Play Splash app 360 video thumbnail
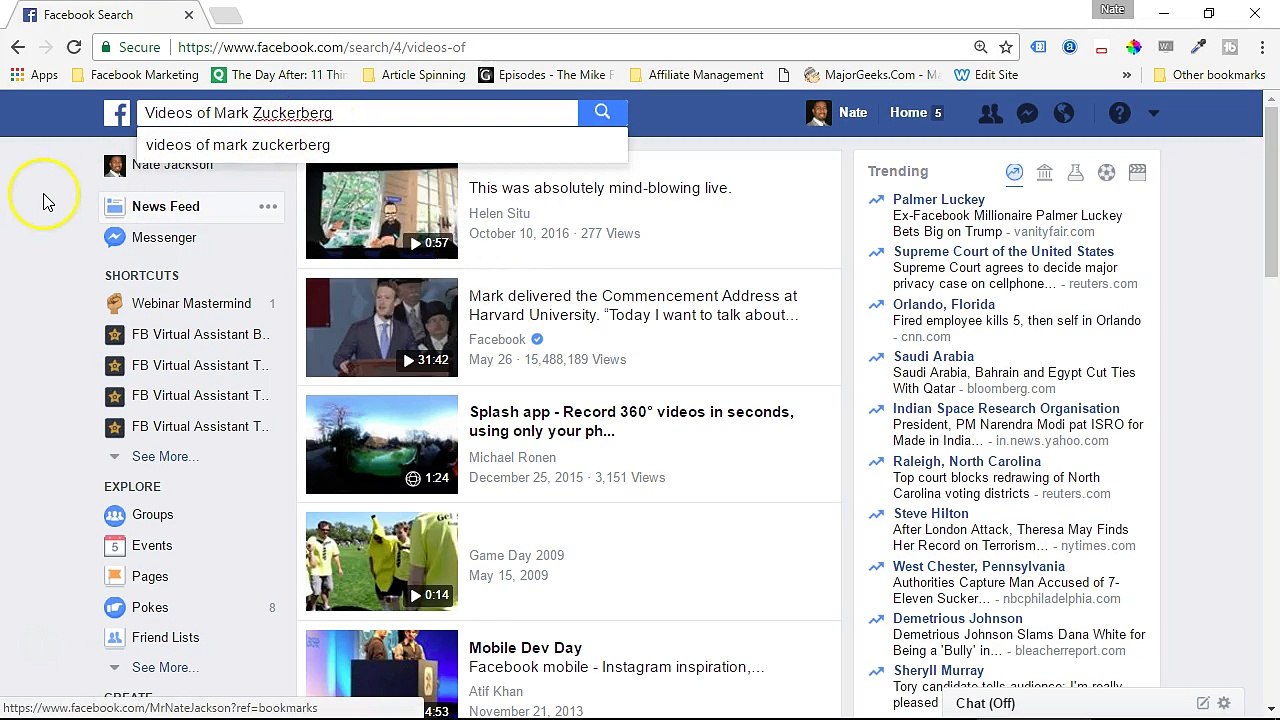This screenshot has width=1280, height=720. point(382,444)
